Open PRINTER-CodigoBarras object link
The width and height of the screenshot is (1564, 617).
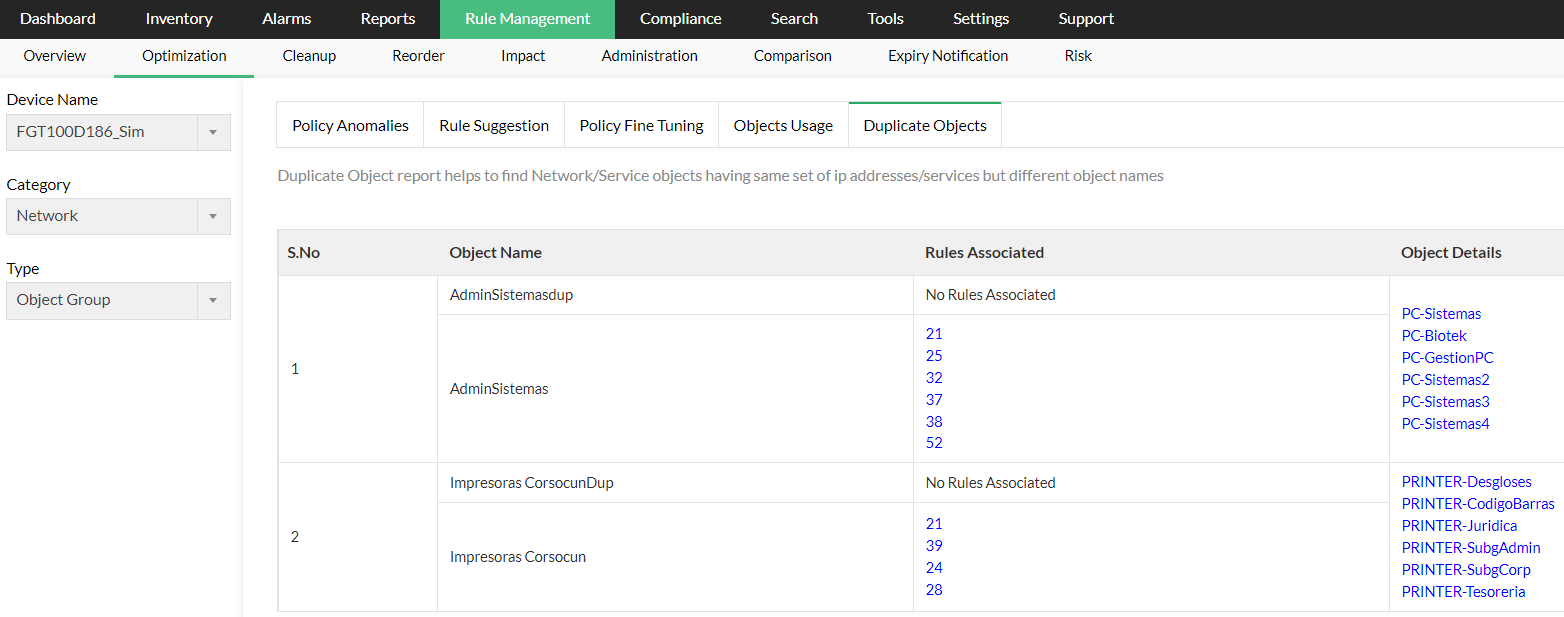1477,504
